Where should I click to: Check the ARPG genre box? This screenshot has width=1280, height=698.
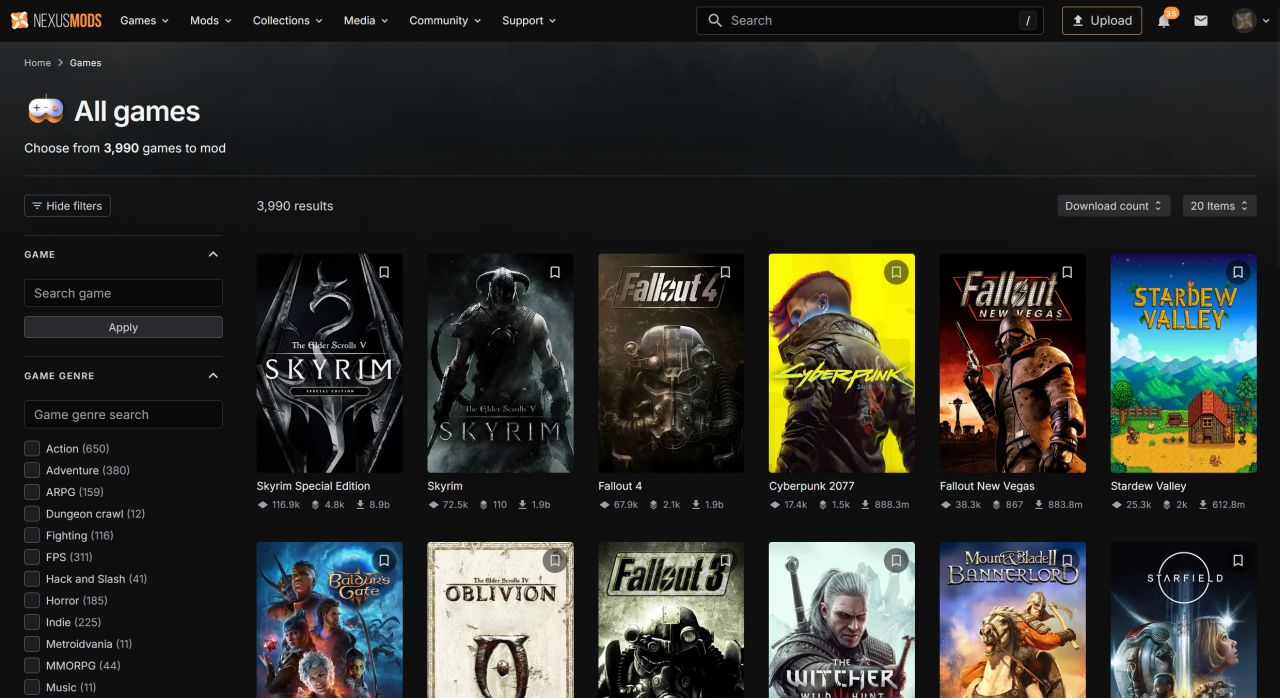point(32,492)
